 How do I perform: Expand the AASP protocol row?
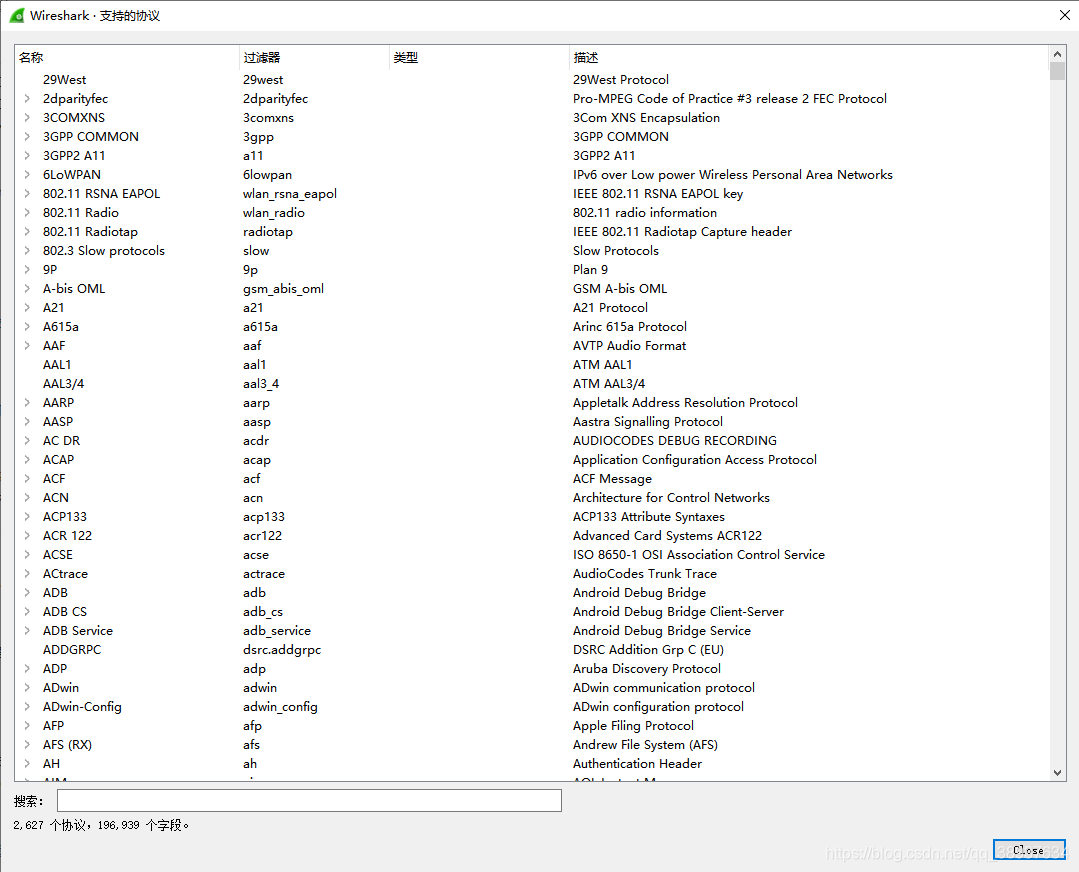coord(28,421)
